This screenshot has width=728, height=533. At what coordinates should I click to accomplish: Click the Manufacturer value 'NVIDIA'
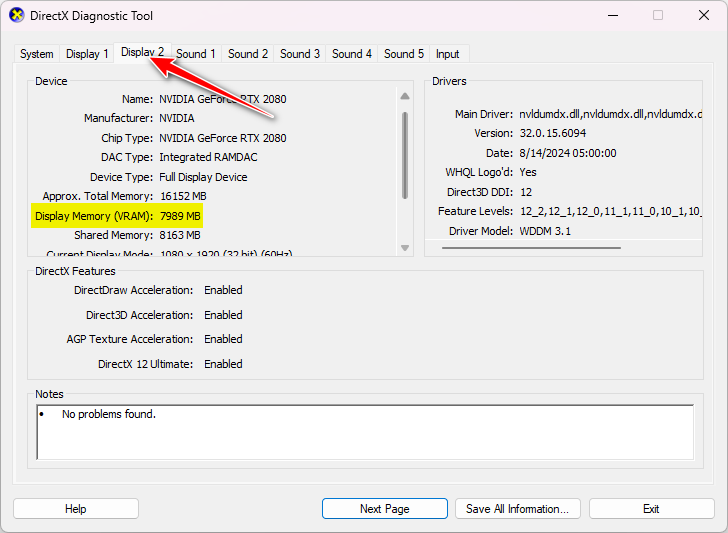click(177, 118)
